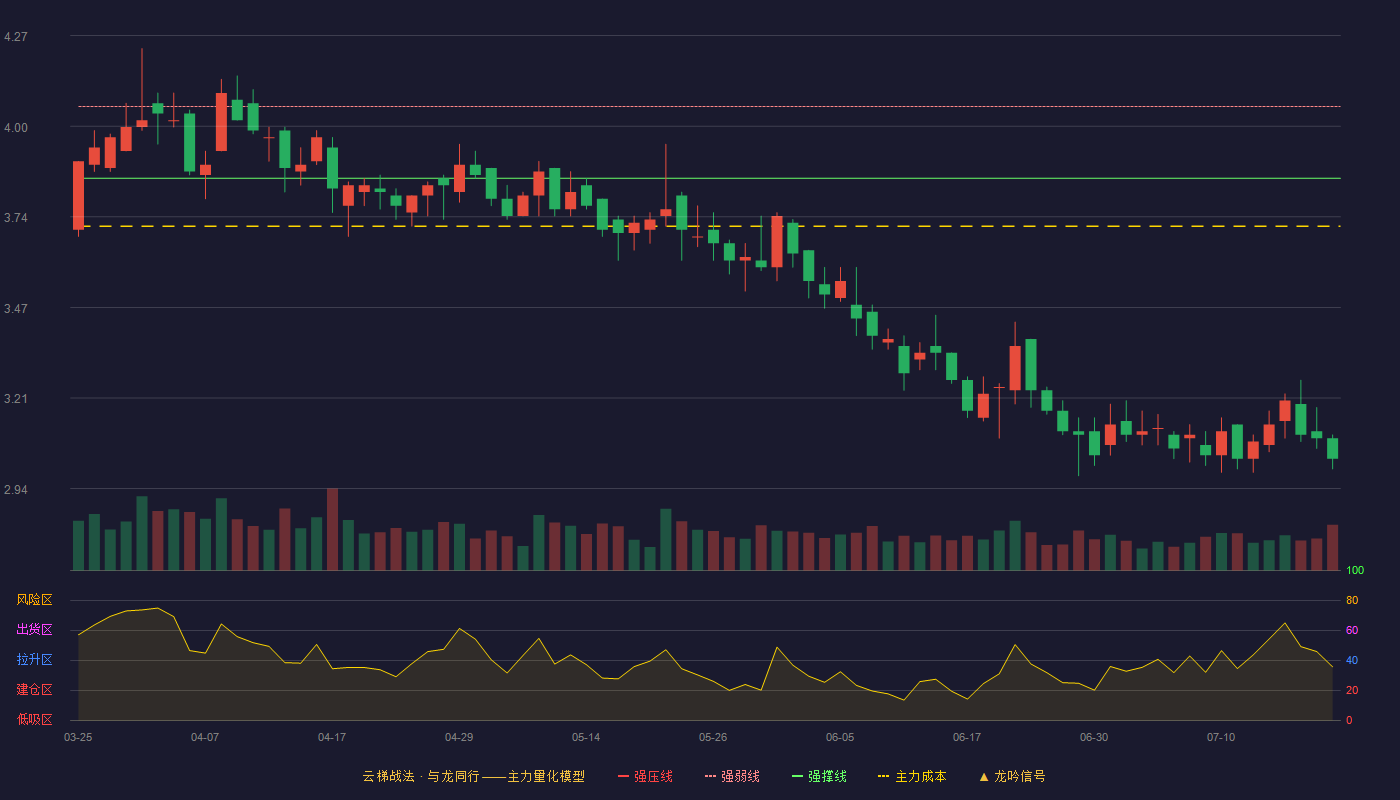Click the 3.47 price axis label
Viewport: 1400px width, 800px height.
(16, 309)
